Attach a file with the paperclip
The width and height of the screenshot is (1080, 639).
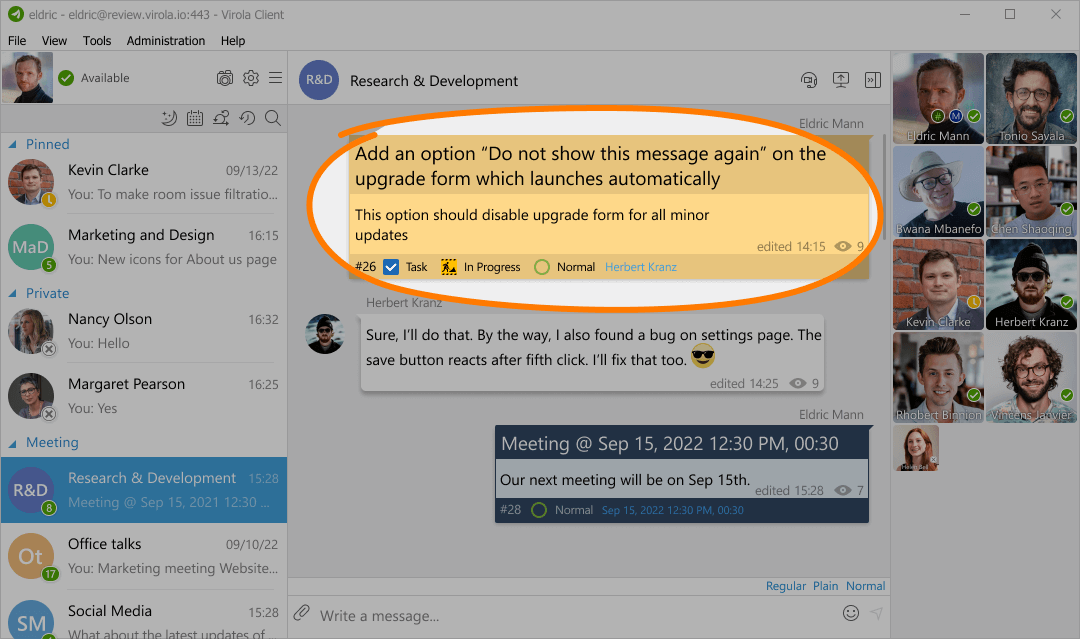(301, 613)
